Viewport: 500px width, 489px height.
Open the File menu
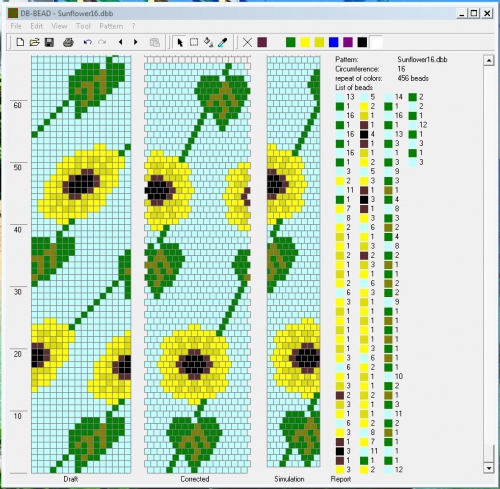(16, 26)
